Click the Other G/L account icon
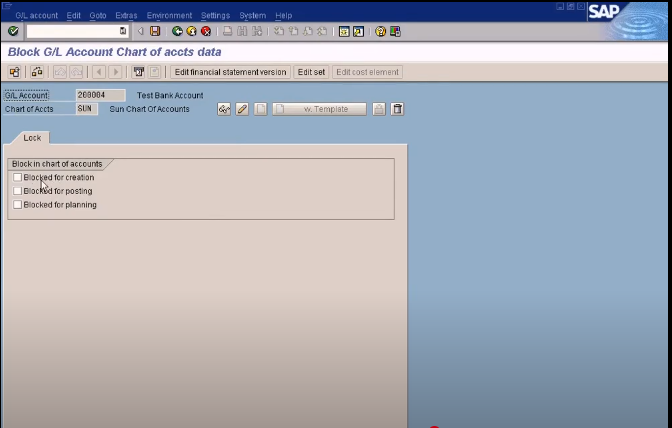This screenshot has width=672, height=428. pyautogui.click(x=15, y=72)
